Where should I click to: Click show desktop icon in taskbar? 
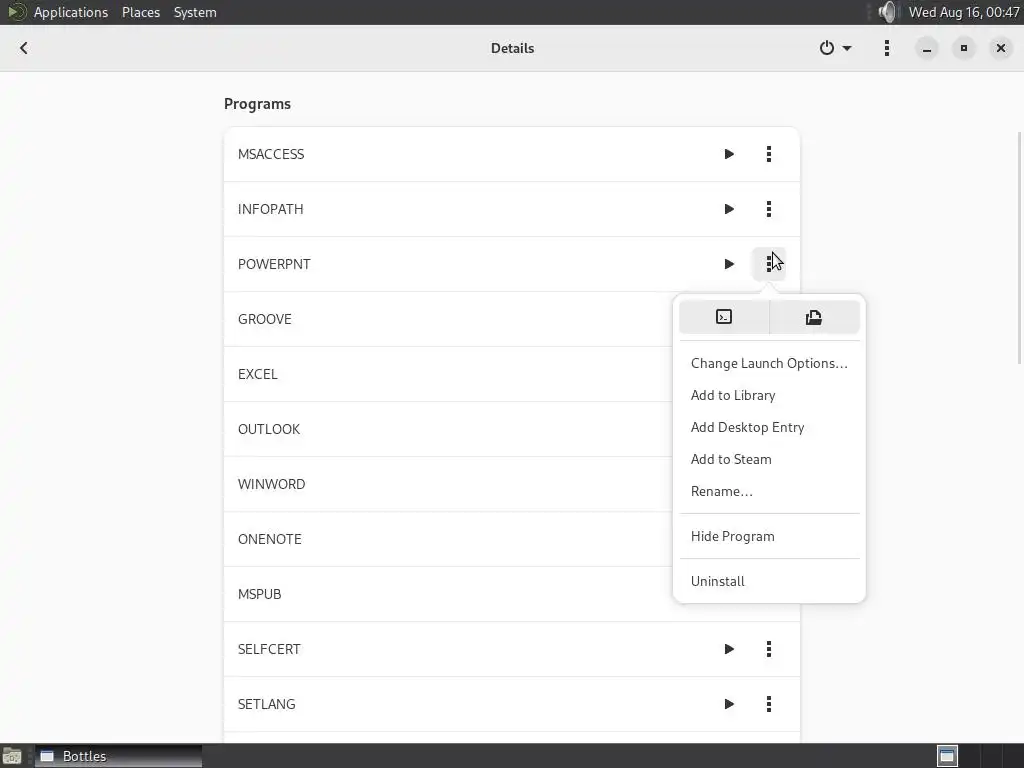12,757
